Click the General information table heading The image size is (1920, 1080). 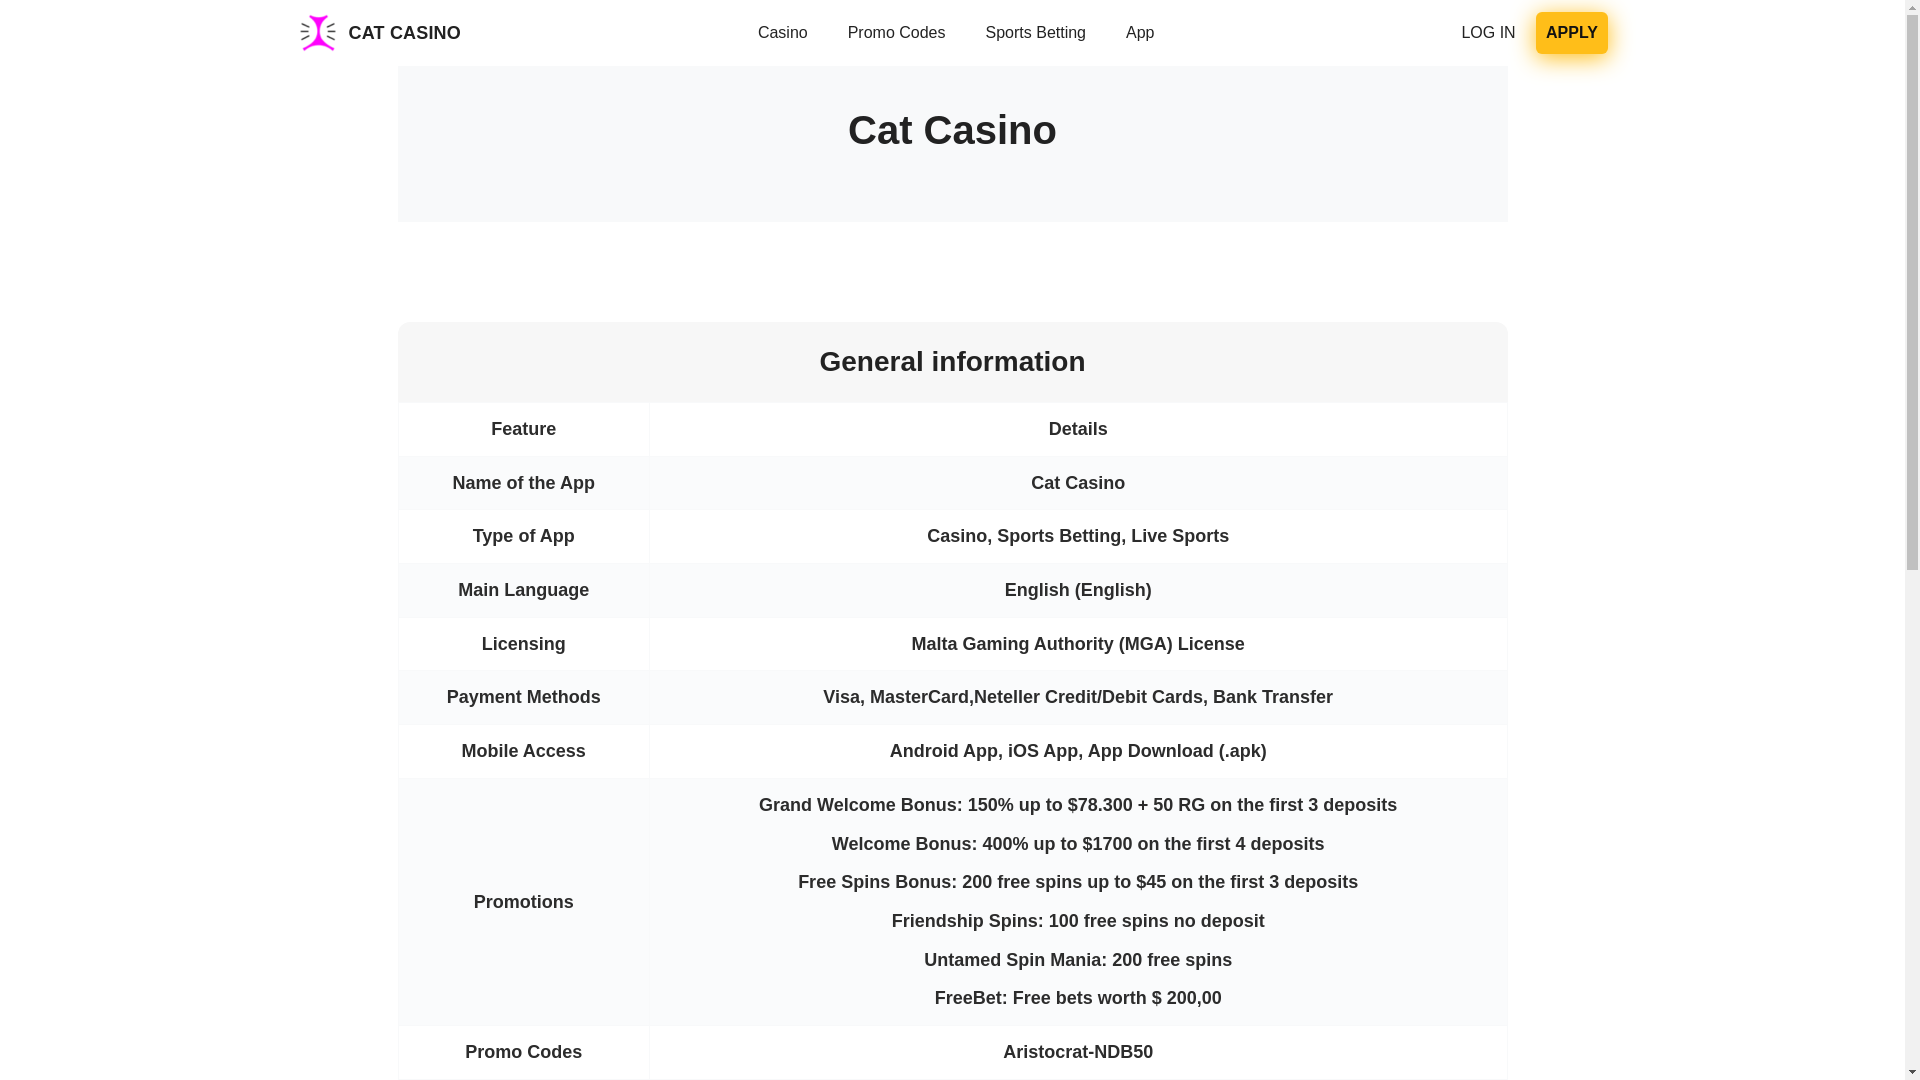(x=951, y=362)
